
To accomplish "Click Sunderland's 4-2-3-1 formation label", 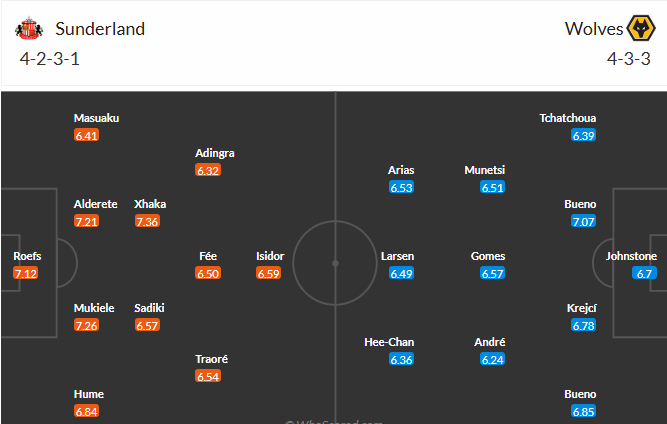I will [49, 57].
